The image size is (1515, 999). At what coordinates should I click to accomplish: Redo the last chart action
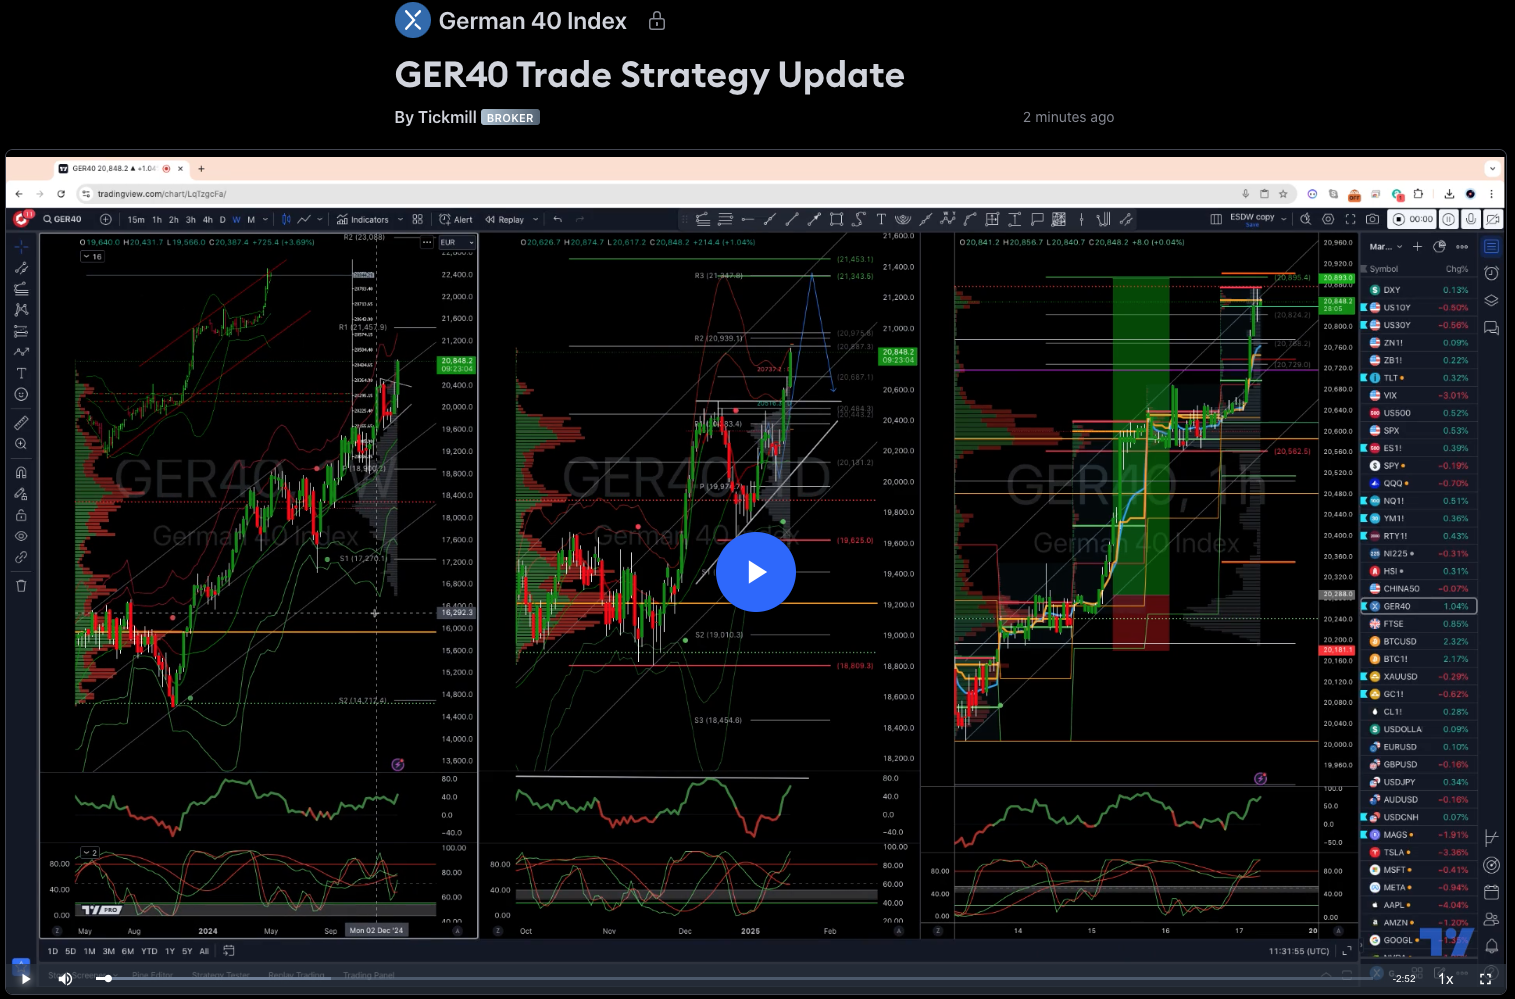579,219
